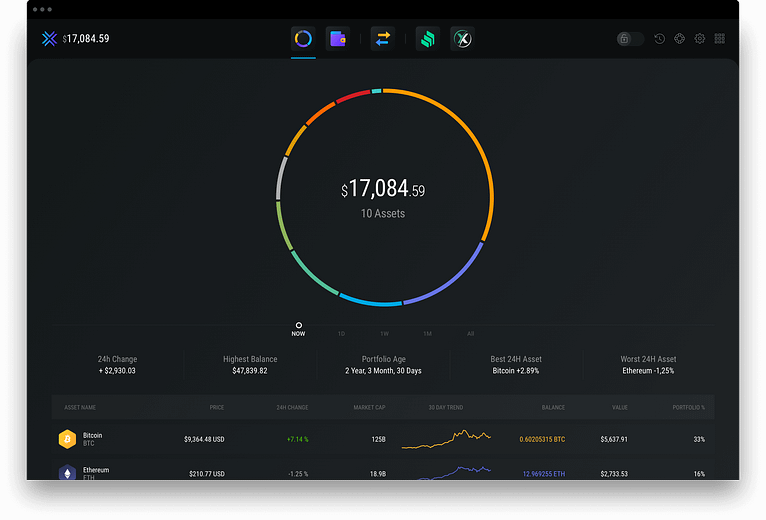Select the NOW timeline marker
Image resolution: width=766 pixels, height=520 pixels.
[x=299, y=329]
